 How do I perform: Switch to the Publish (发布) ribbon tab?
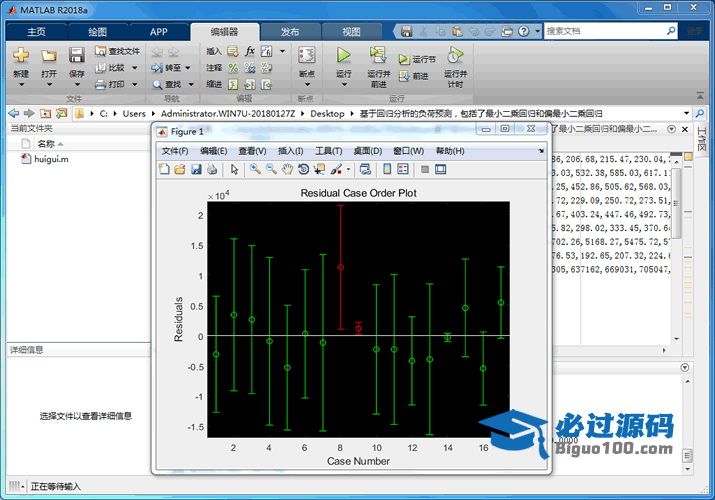click(x=290, y=32)
